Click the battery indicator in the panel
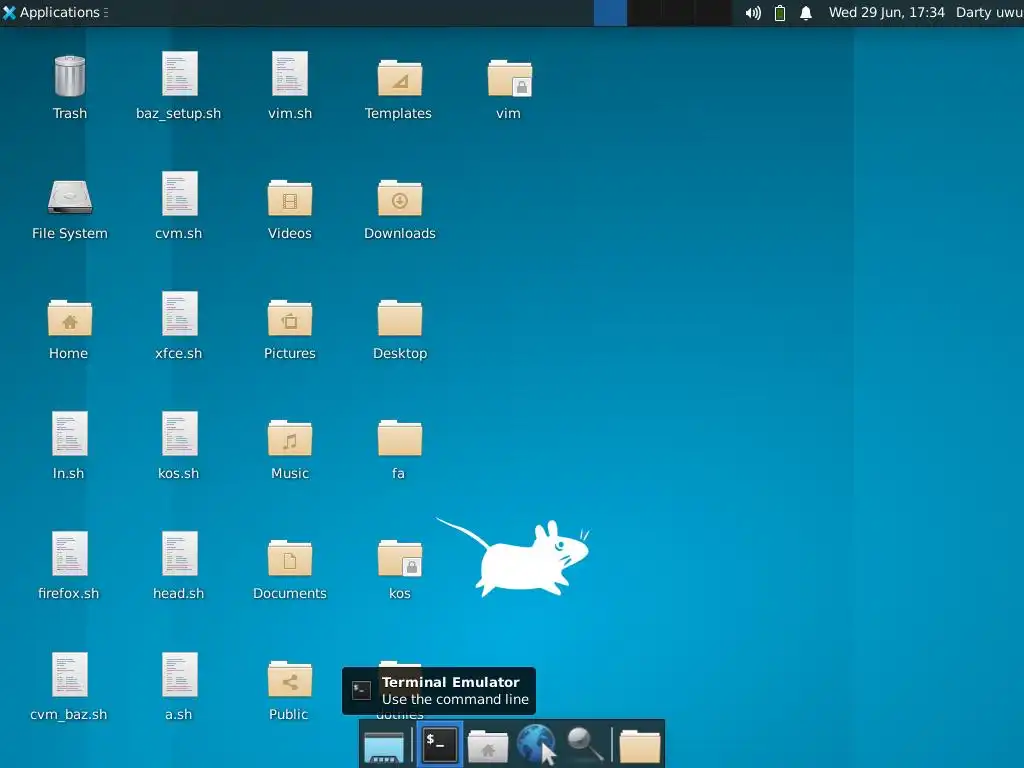This screenshot has height=768, width=1024. pos(780,13)
